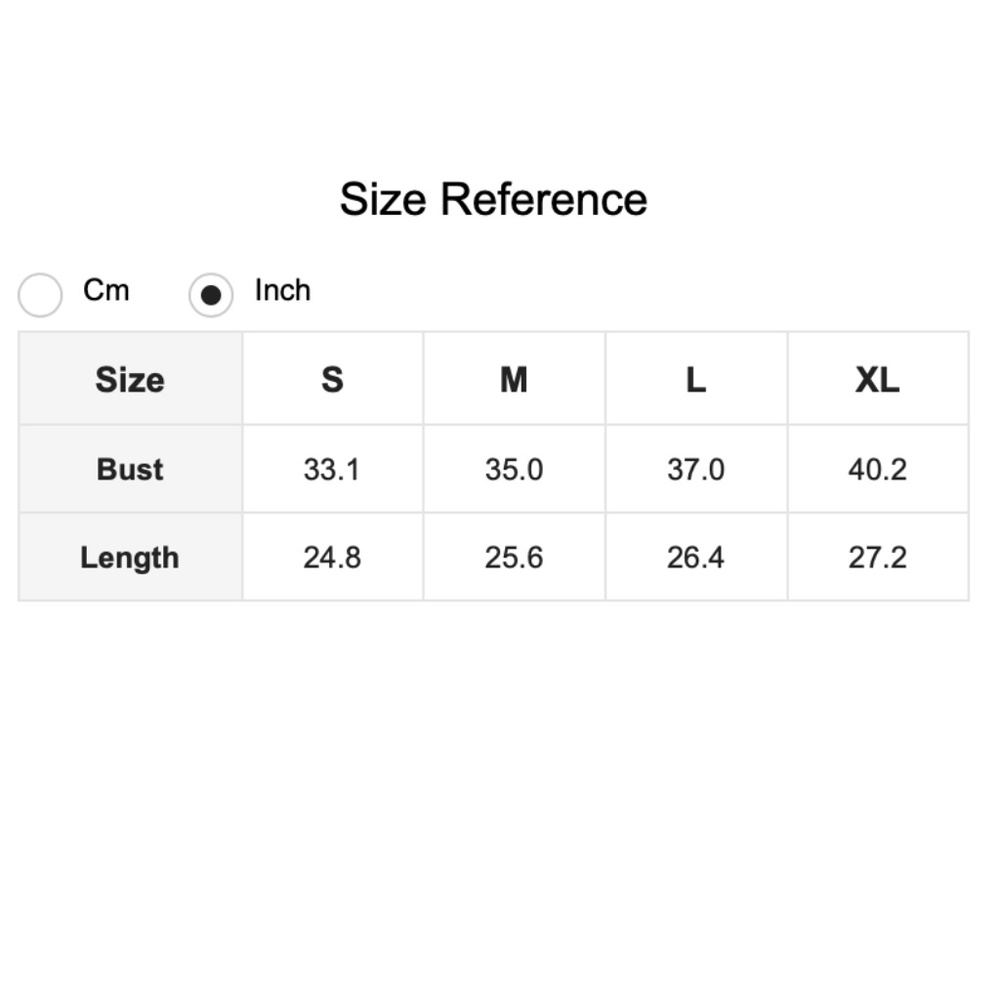Click the Cm unit label text

click(106, 290)
